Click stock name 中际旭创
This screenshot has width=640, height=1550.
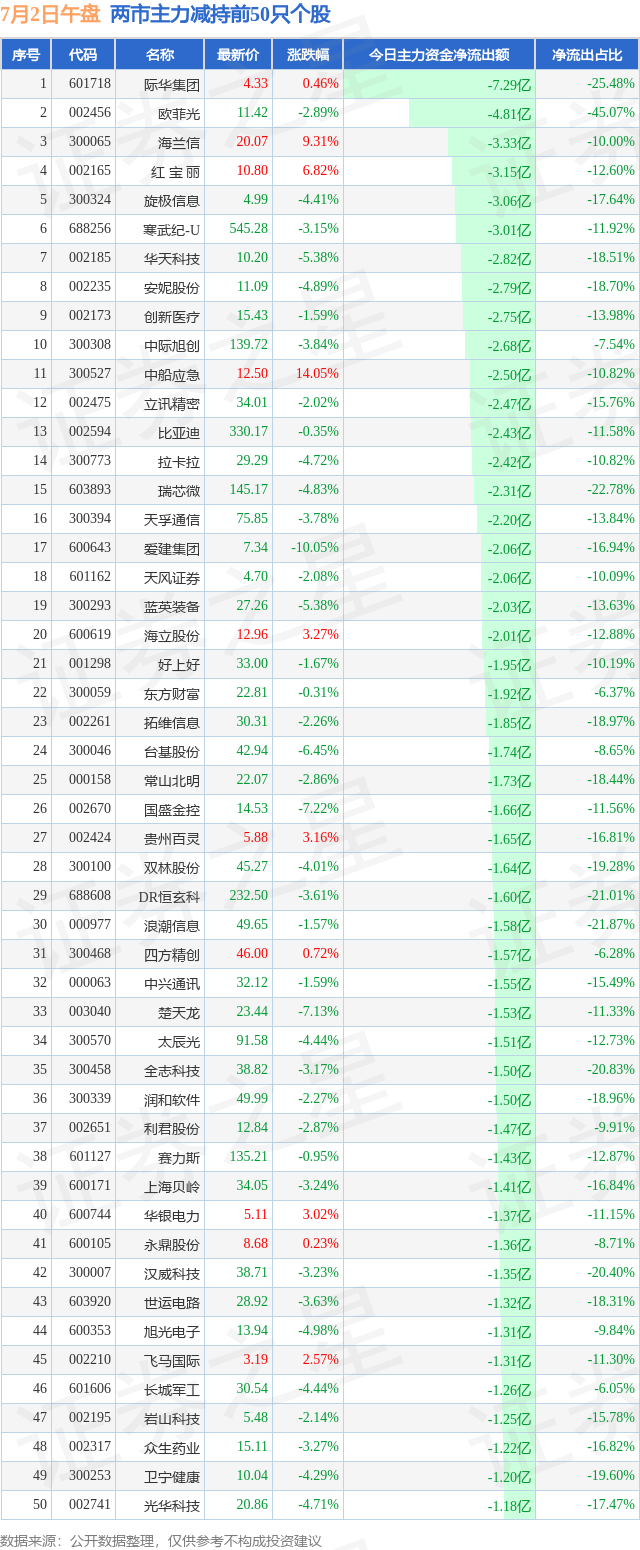[x=172, y=346]
